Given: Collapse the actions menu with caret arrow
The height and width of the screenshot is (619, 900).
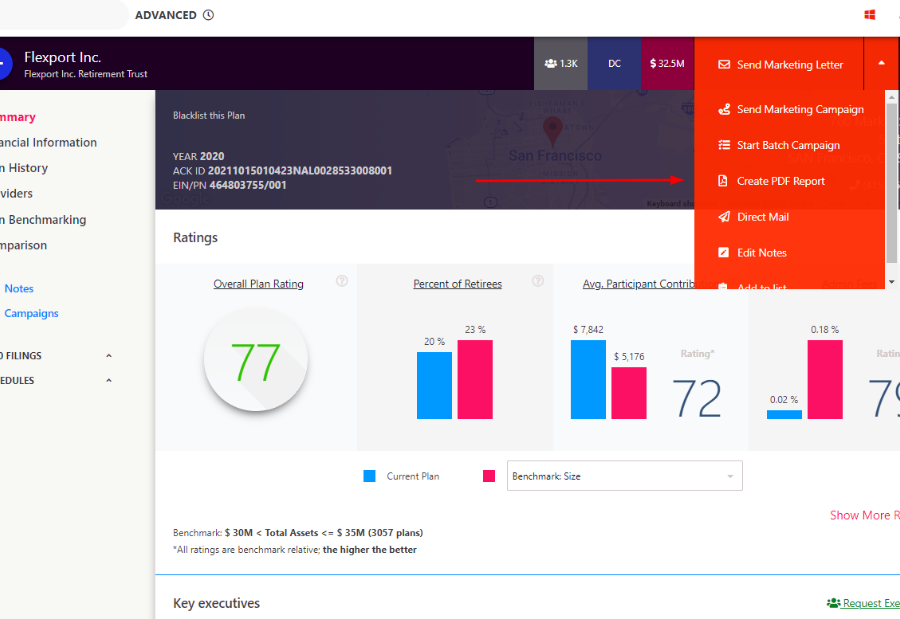Looking at the screenshot, I should pyautogui.click(x=881, y=63).
